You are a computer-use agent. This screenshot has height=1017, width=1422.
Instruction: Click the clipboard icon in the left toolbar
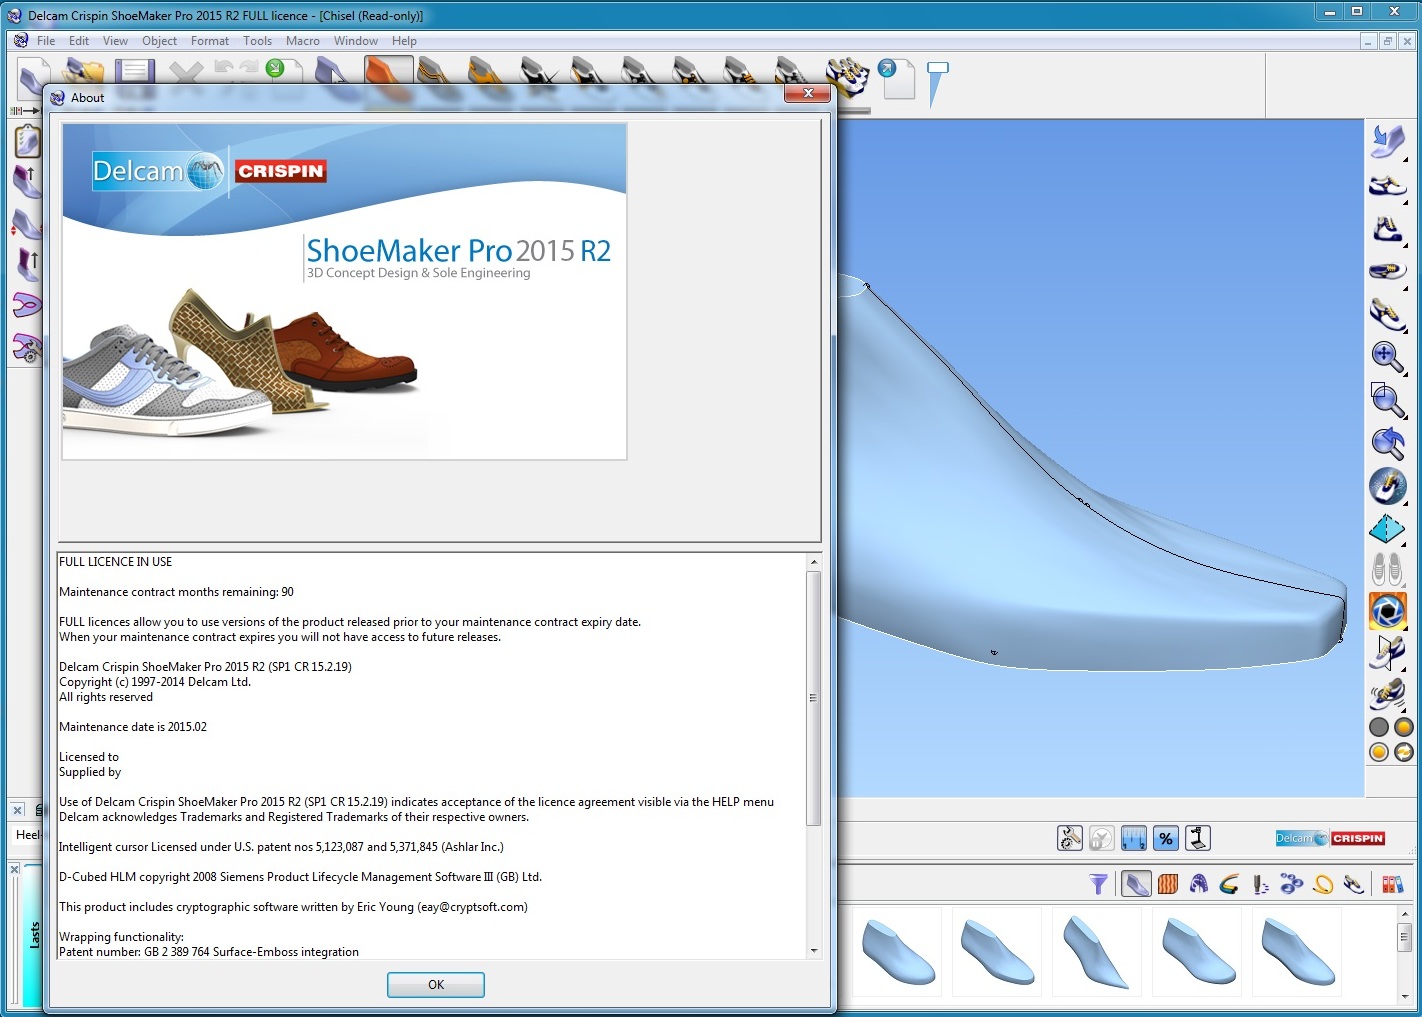(27, 141)
